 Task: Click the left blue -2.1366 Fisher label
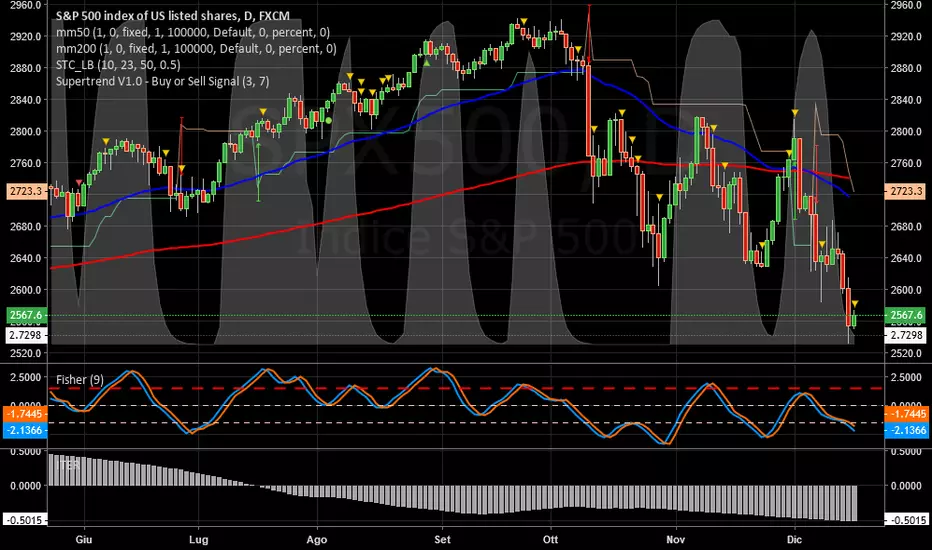[25, 430]
